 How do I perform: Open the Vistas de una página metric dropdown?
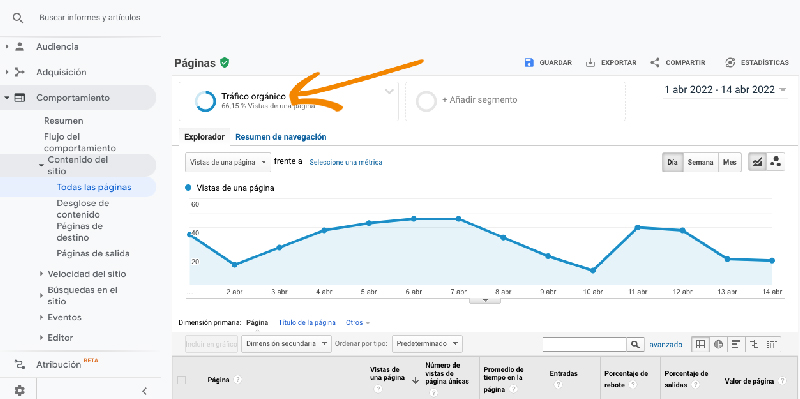pos(228,162)
